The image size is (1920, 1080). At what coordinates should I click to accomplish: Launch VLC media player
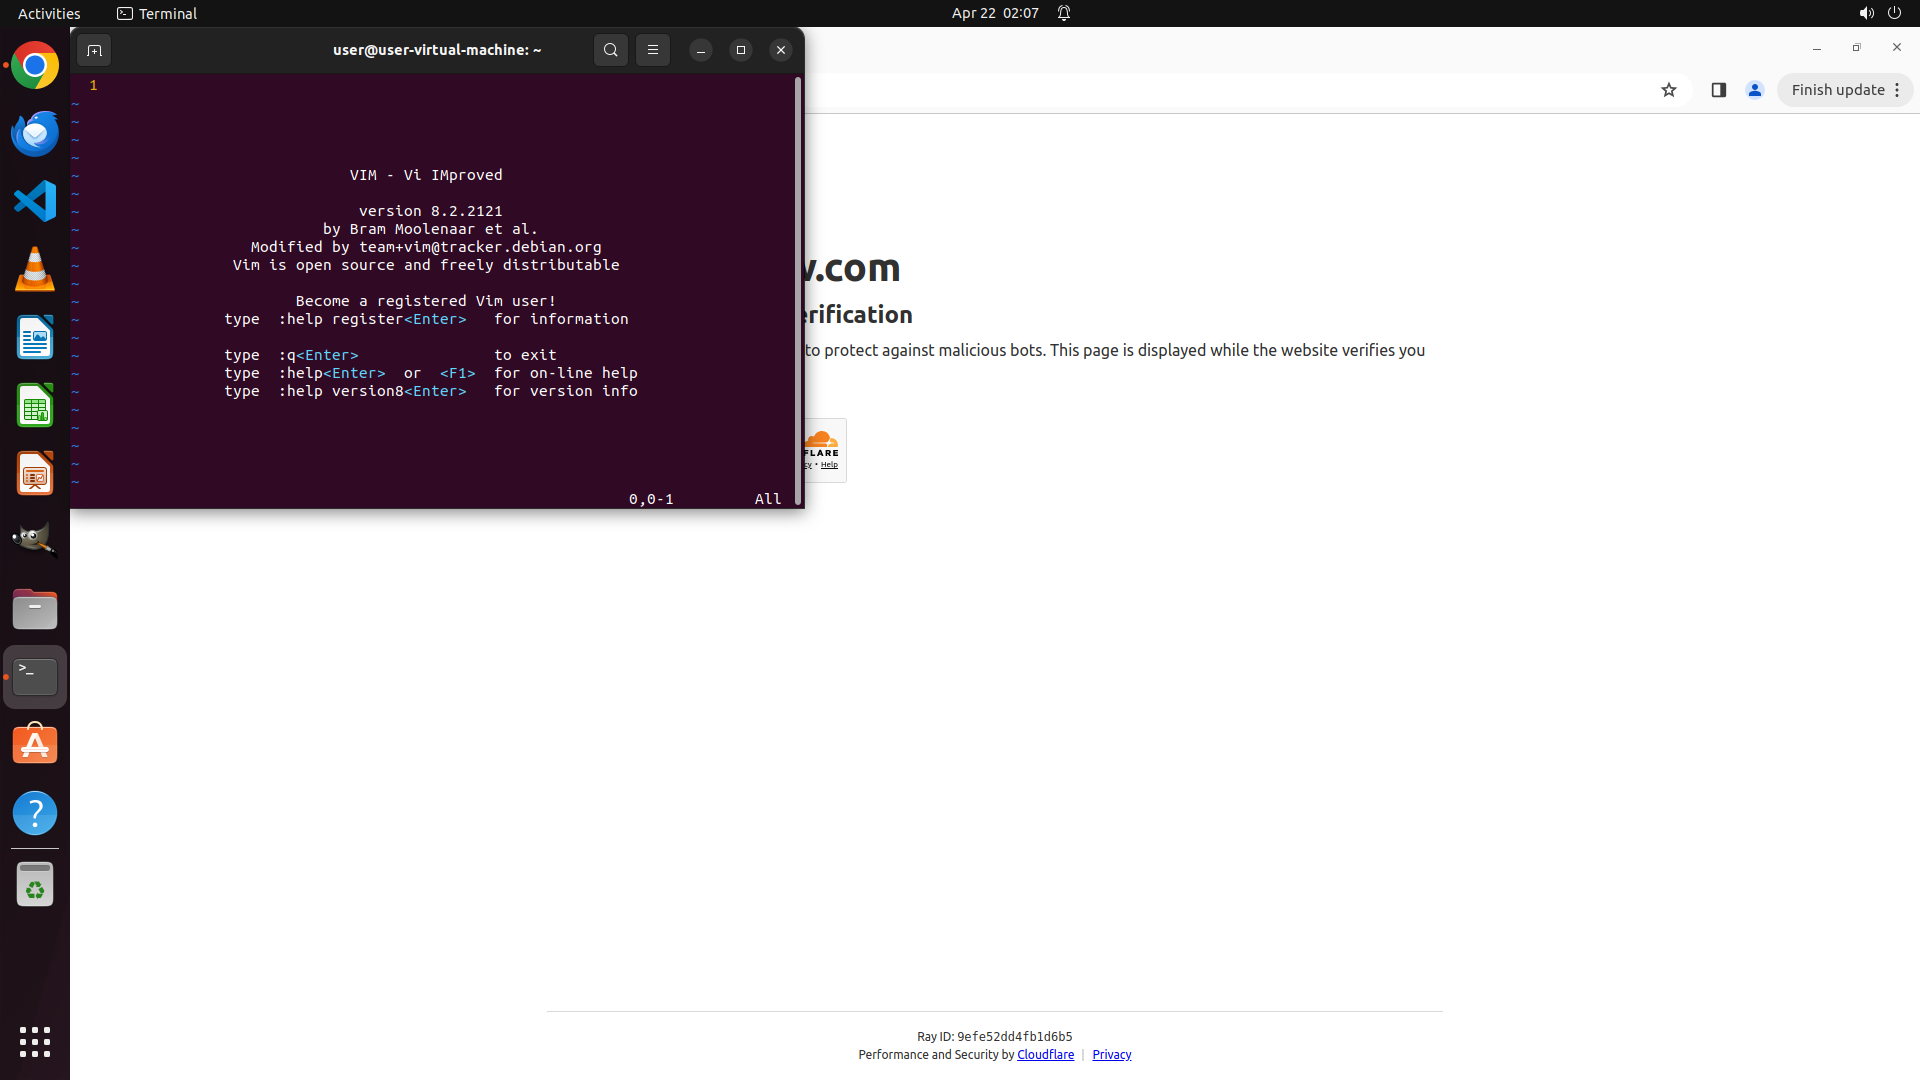[x=35, y=269]
